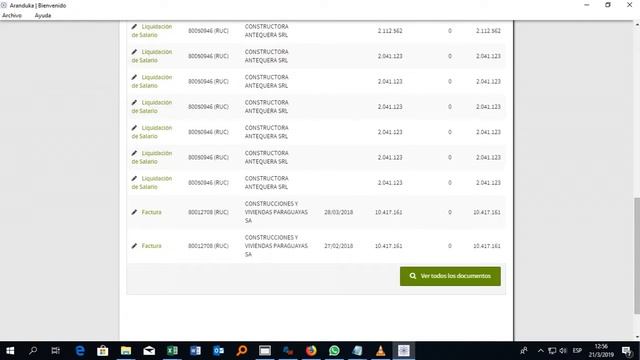The height and width of the screenshot is (360, 640).
Task: Click the edit pencil in the 2.112.562 salary row
Action: click(134, 27)
